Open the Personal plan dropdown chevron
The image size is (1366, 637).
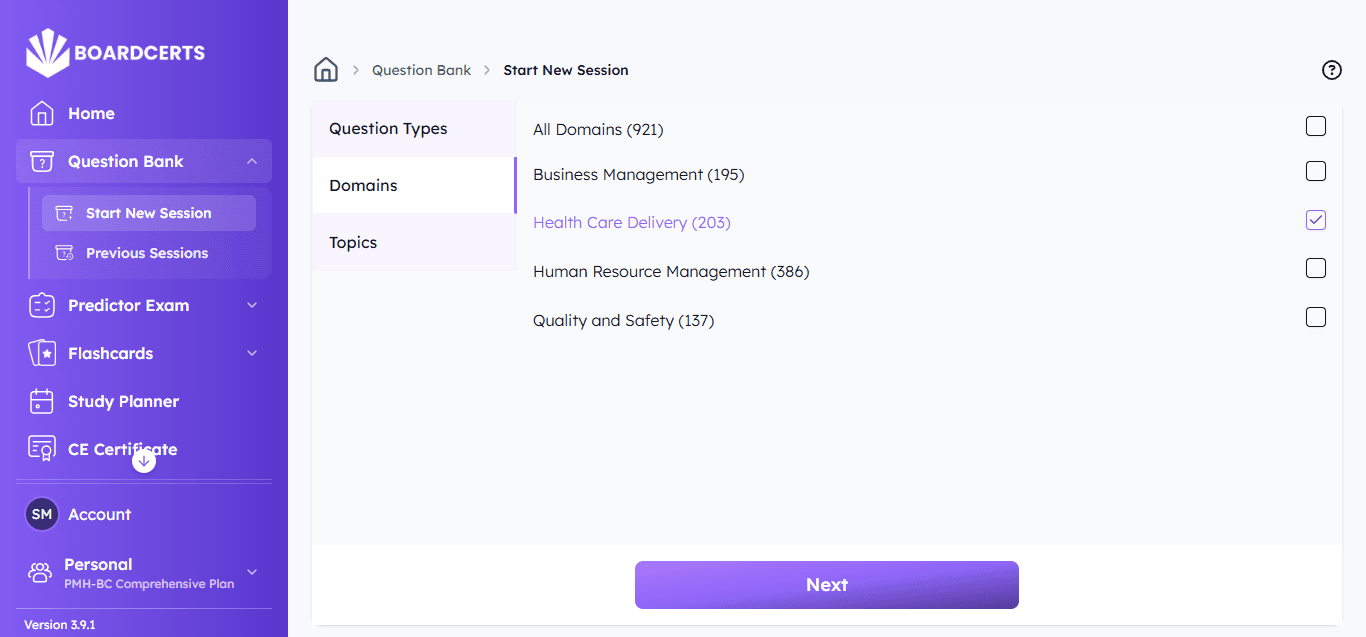pos(252,572)
